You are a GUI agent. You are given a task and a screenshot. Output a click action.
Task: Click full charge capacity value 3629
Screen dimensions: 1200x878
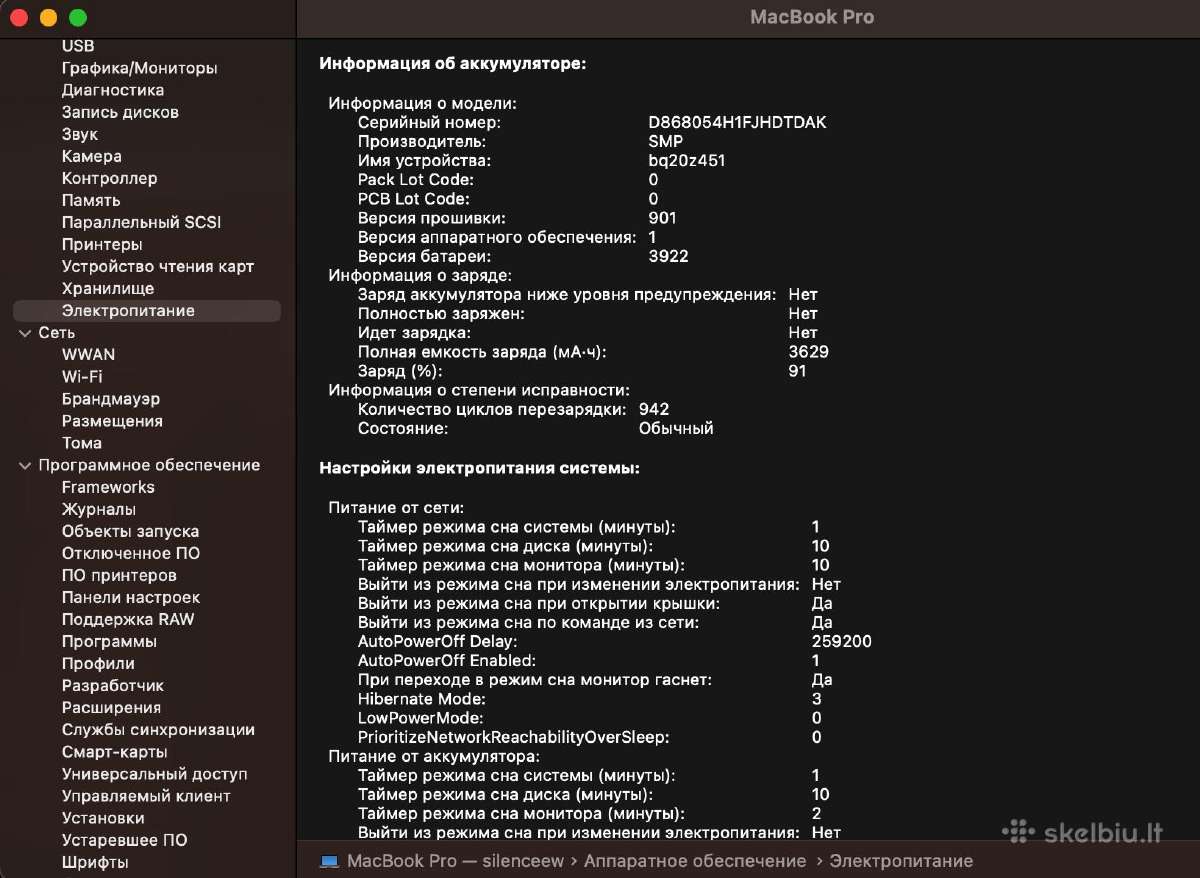(808, 352)
